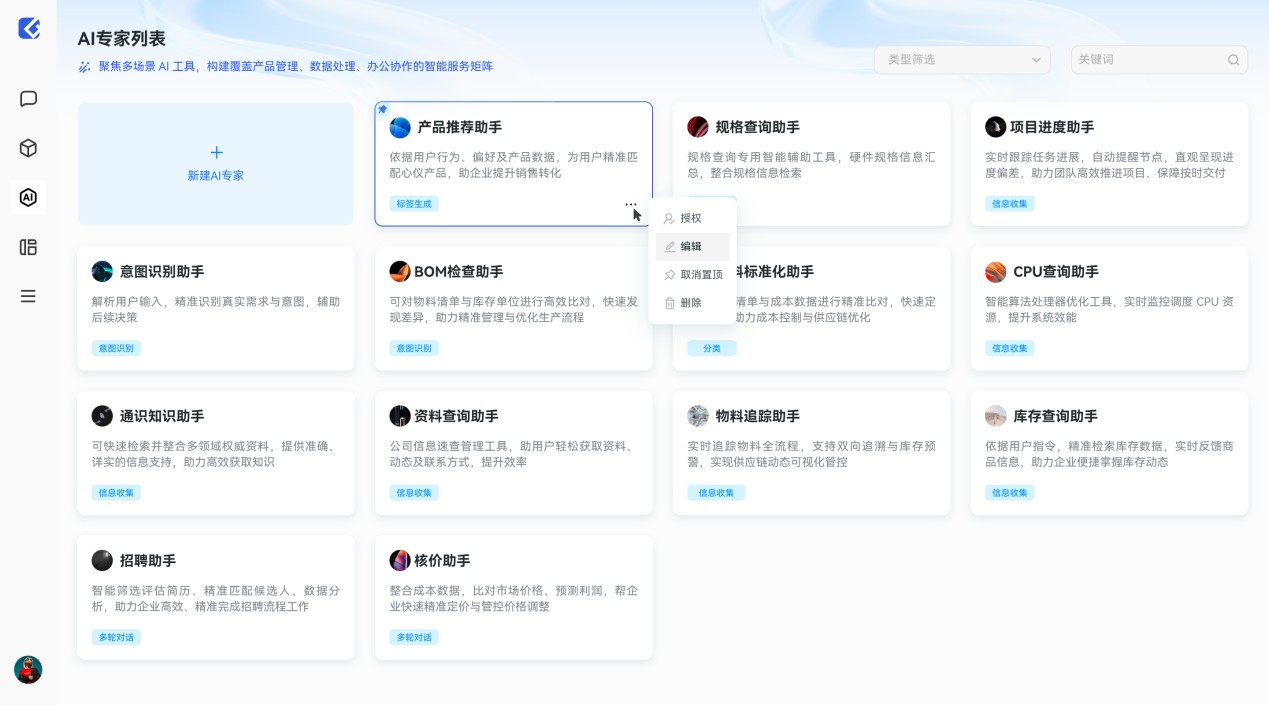Click the user avatar at bottom left
Viewport: 1269px width, 705px height.
[28, 671]
